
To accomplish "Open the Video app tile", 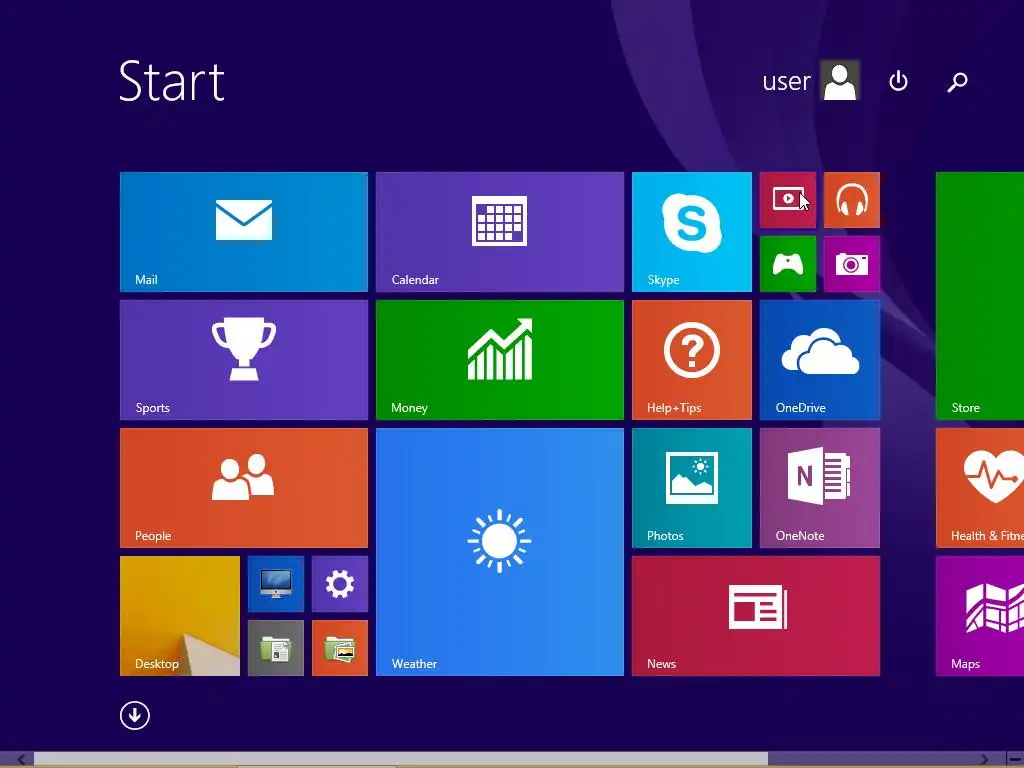I will click(x=788, y=200).
